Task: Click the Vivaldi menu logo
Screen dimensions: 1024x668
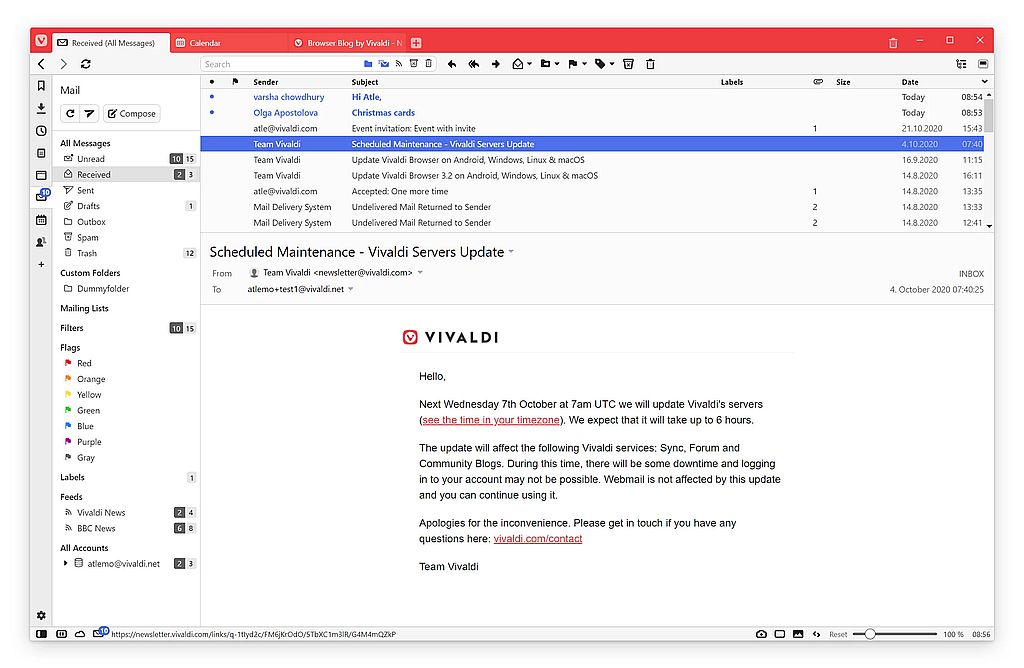Action: pos(41,40)
